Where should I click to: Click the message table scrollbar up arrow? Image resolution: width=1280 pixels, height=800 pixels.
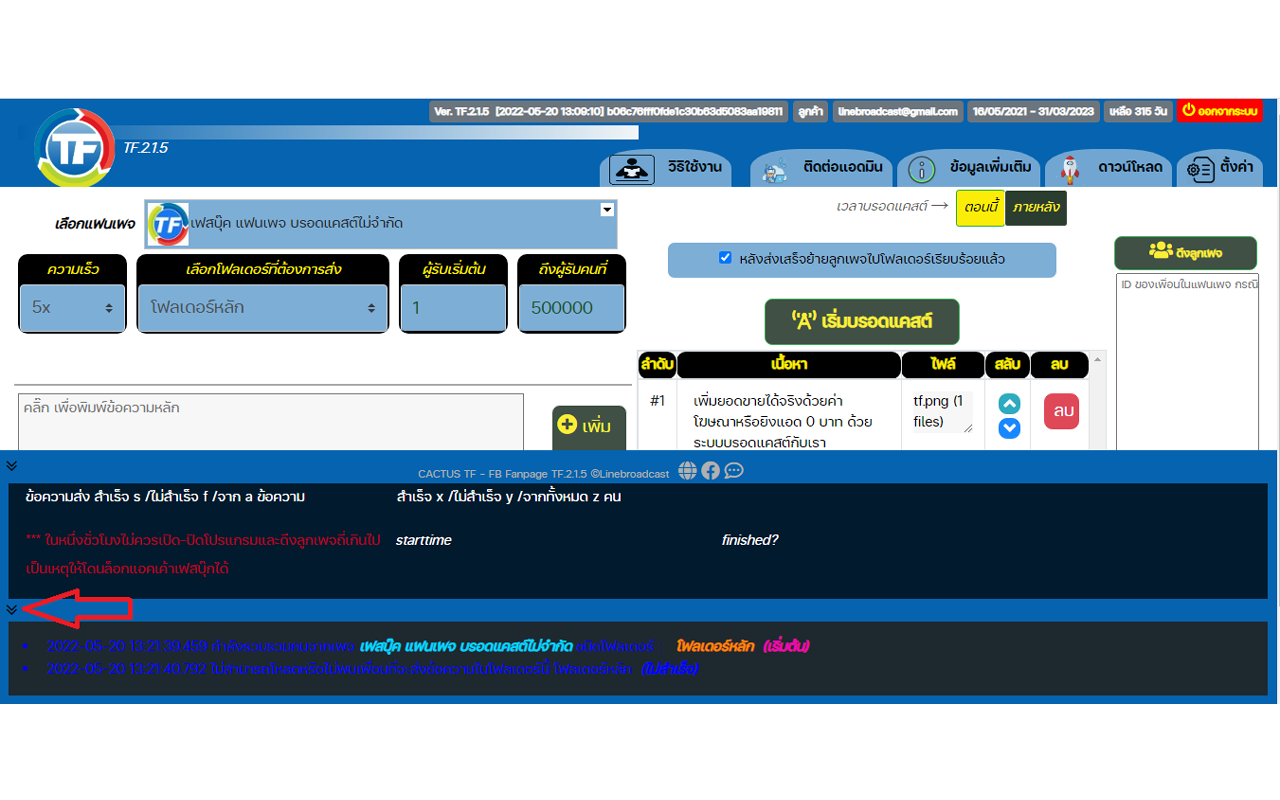[1097, 359]
